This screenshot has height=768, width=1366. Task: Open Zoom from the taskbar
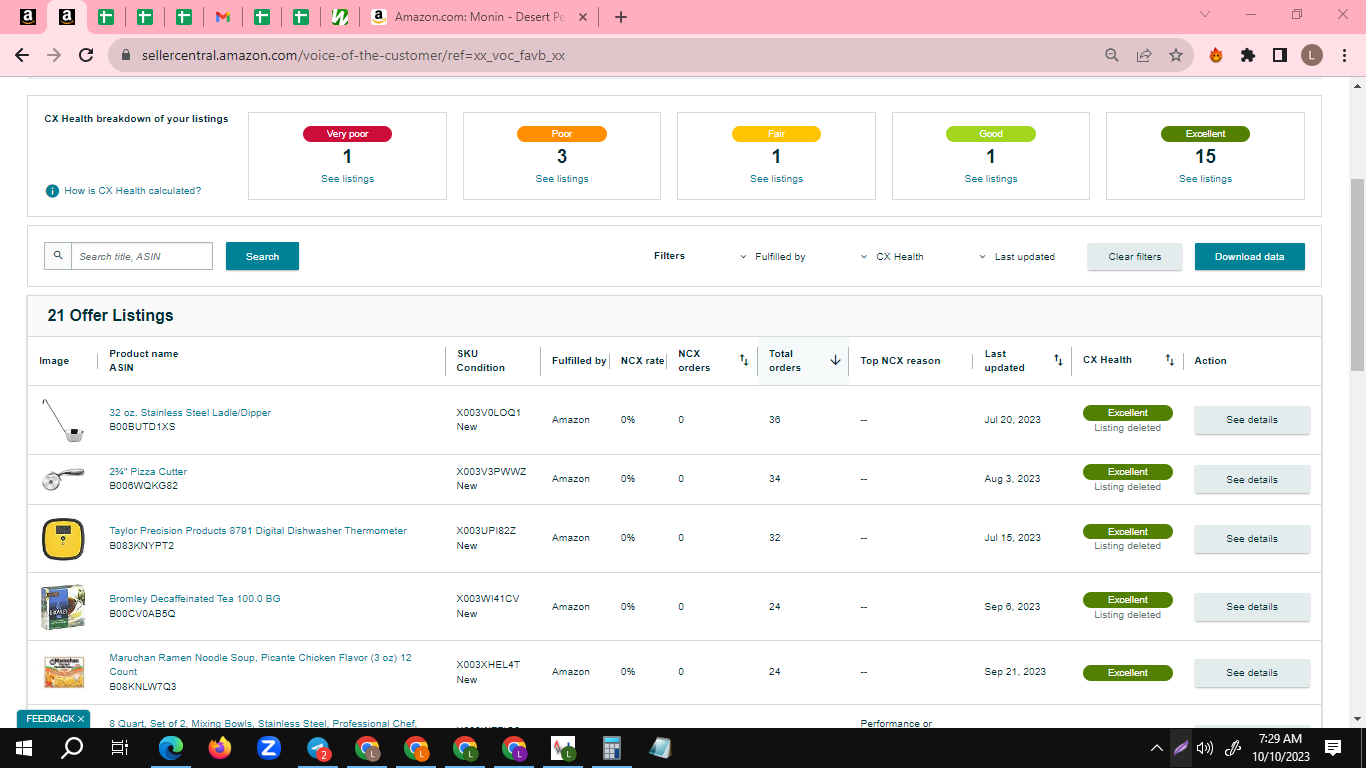tap(269, 747)
